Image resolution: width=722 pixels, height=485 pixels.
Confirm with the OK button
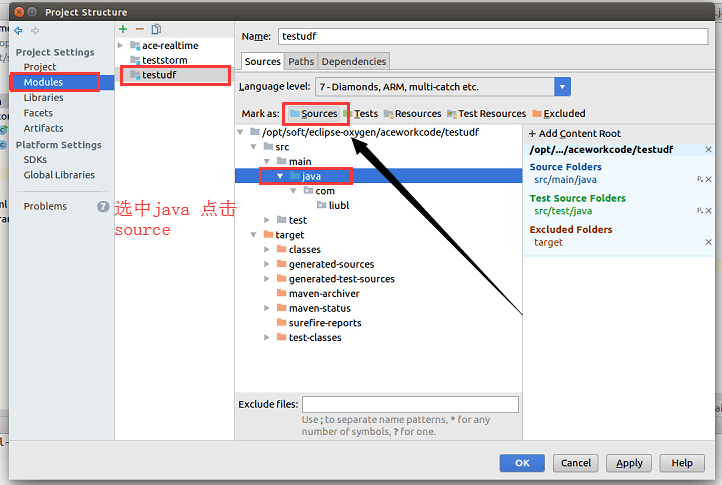click(x=522, y=463)
